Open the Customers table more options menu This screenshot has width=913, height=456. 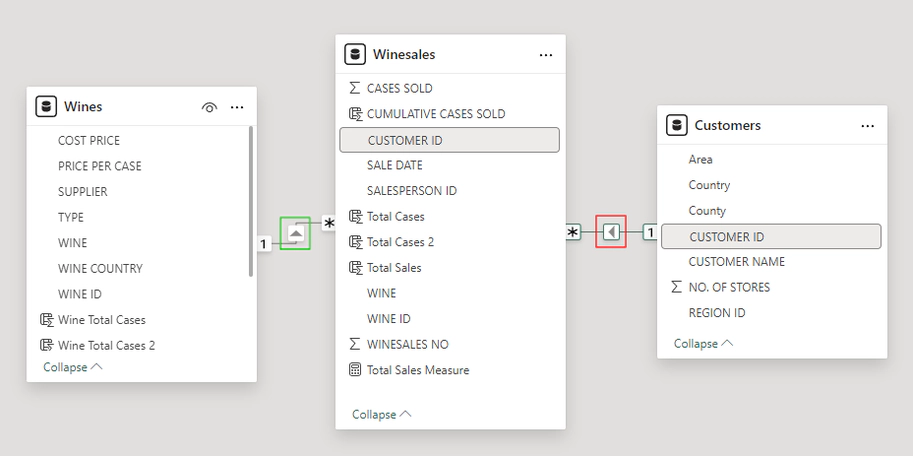(x=867, y=126)
